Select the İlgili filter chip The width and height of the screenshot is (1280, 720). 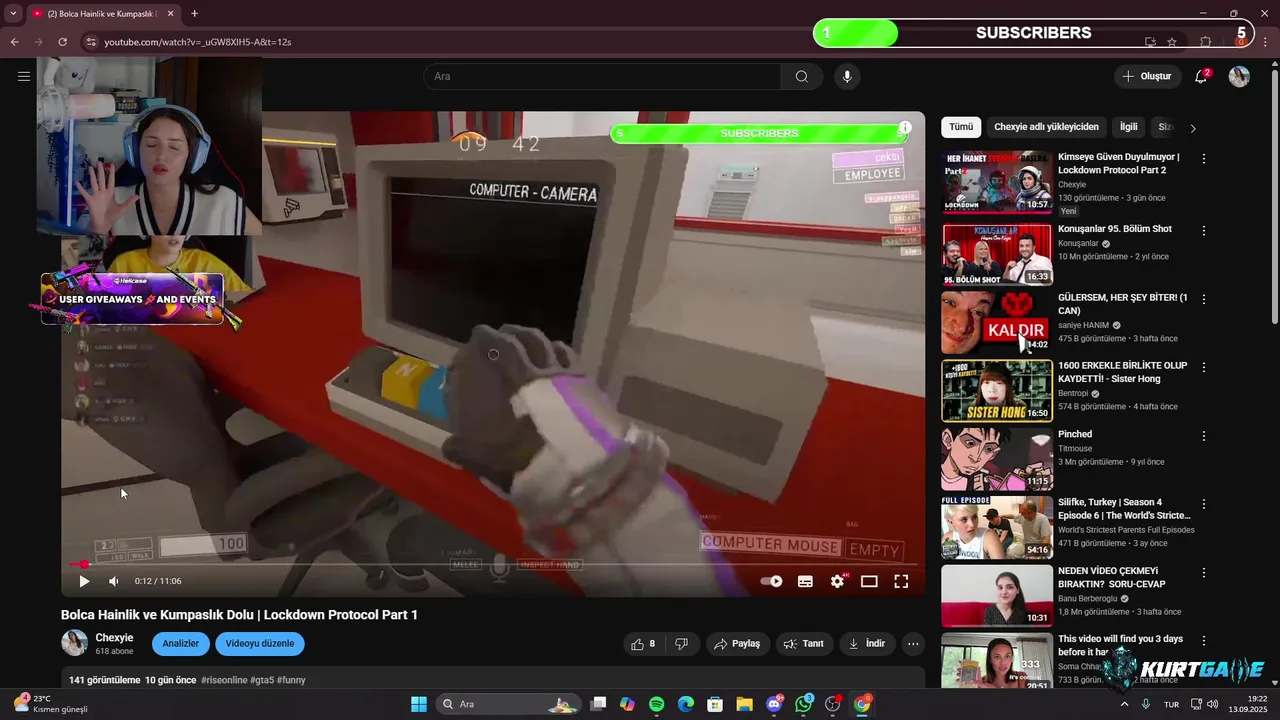1128,127
